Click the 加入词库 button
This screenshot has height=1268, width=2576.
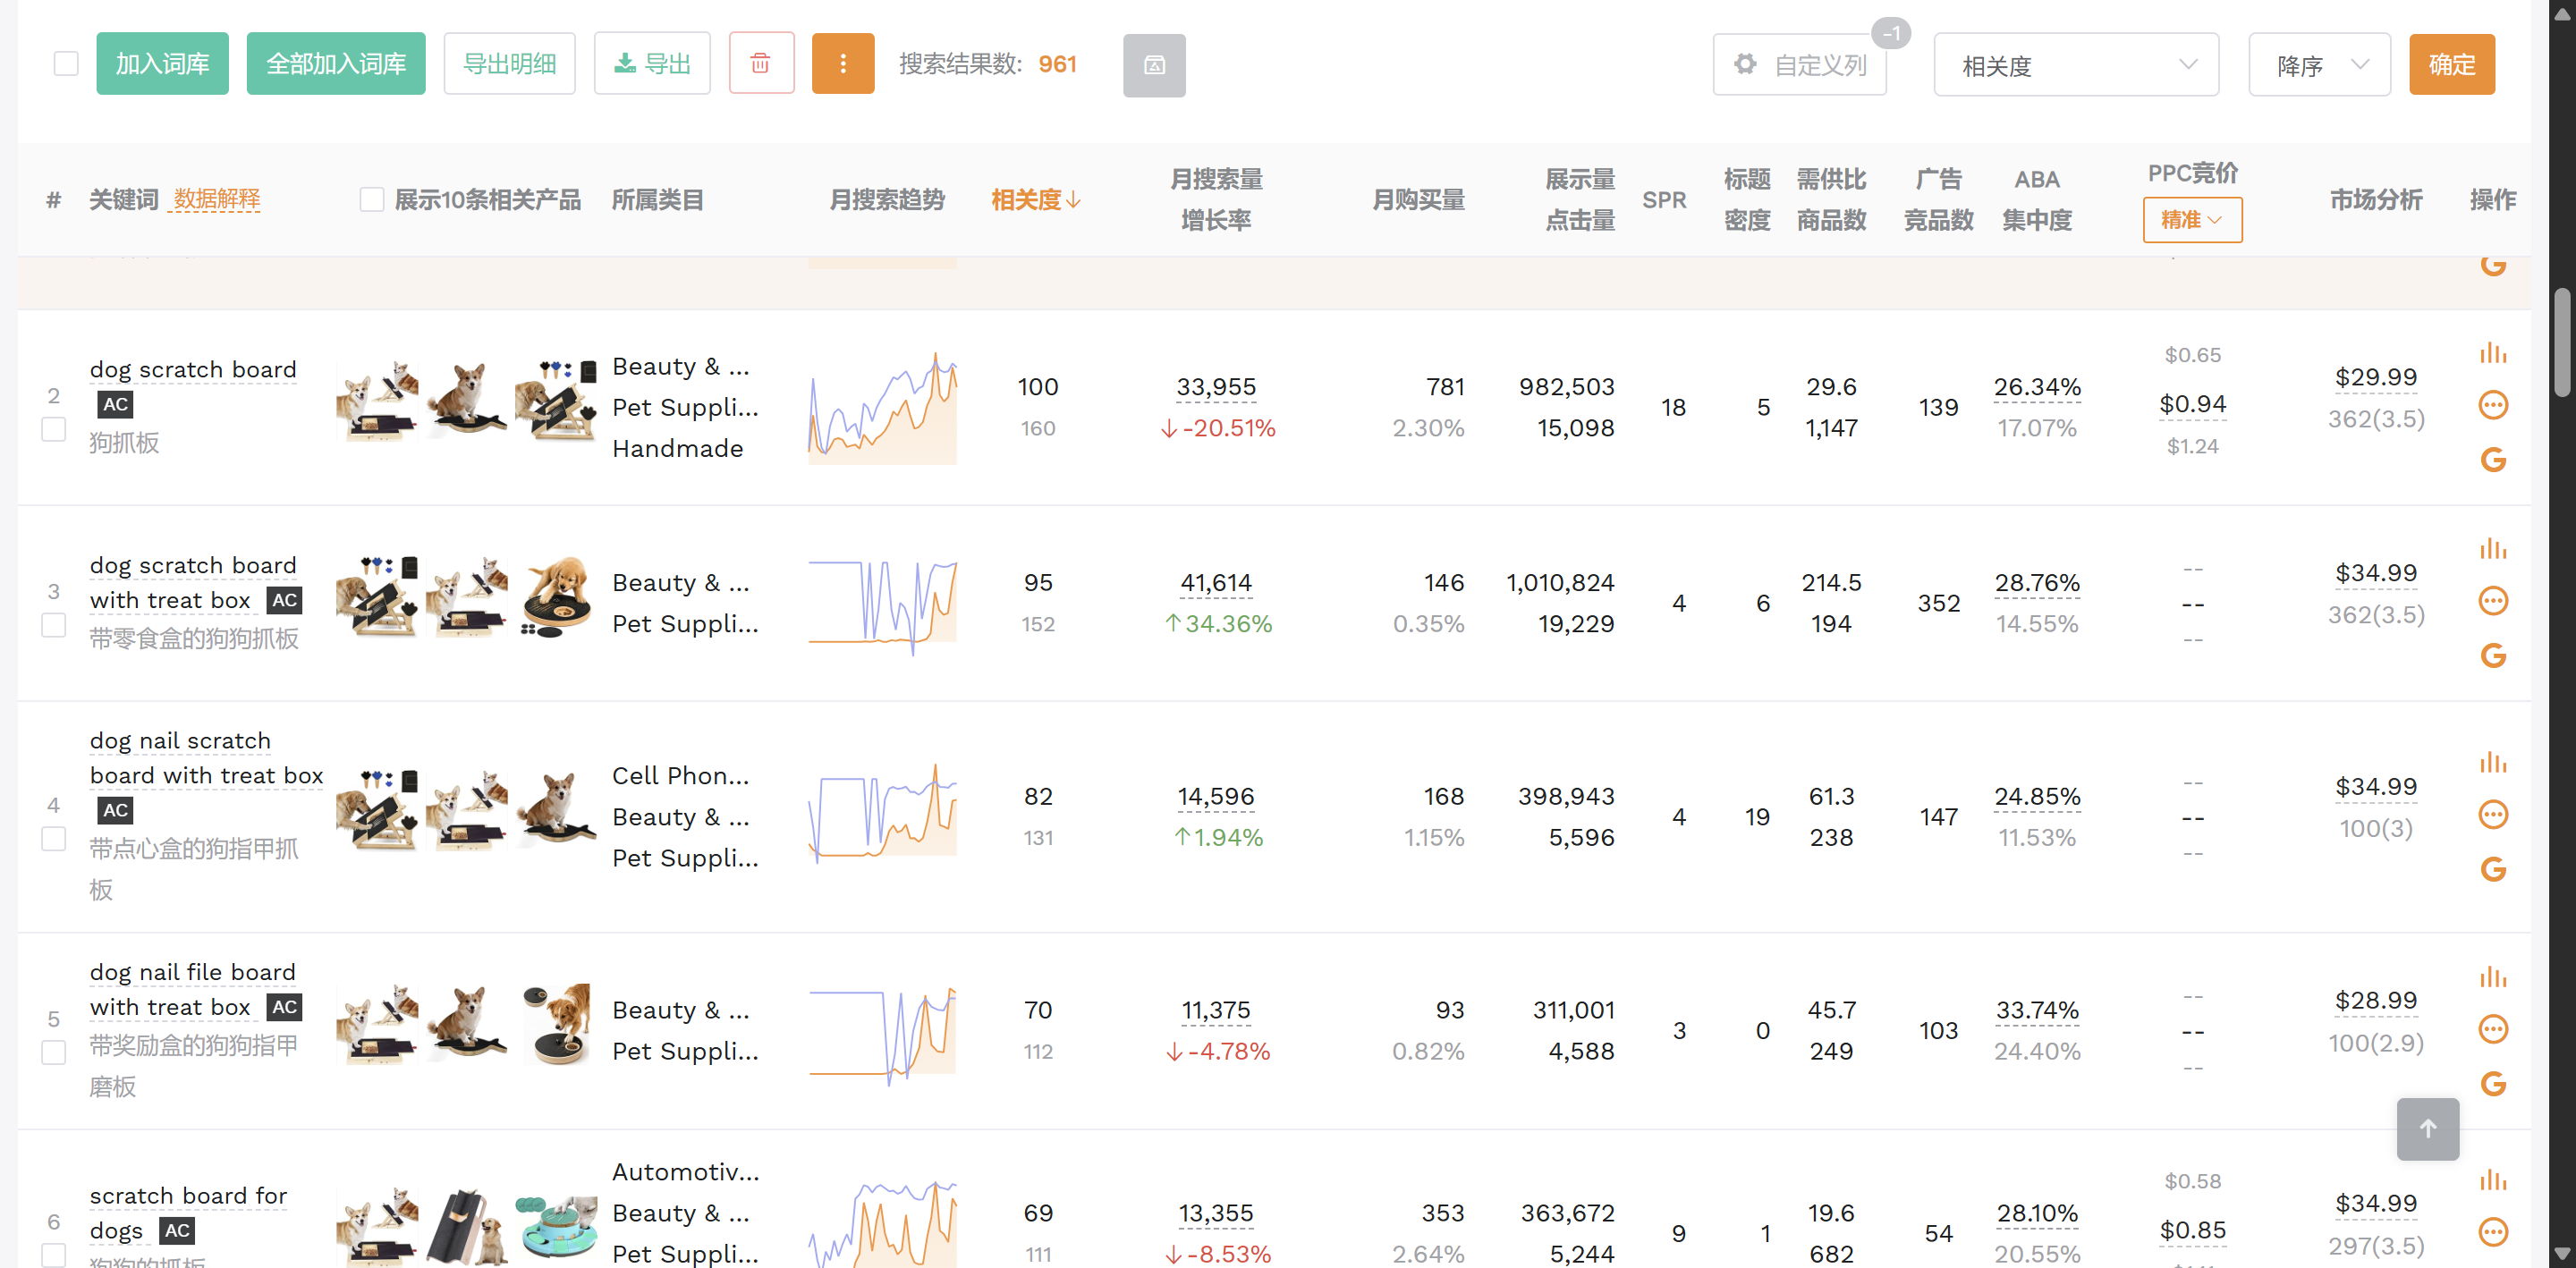tap(162, 64)
